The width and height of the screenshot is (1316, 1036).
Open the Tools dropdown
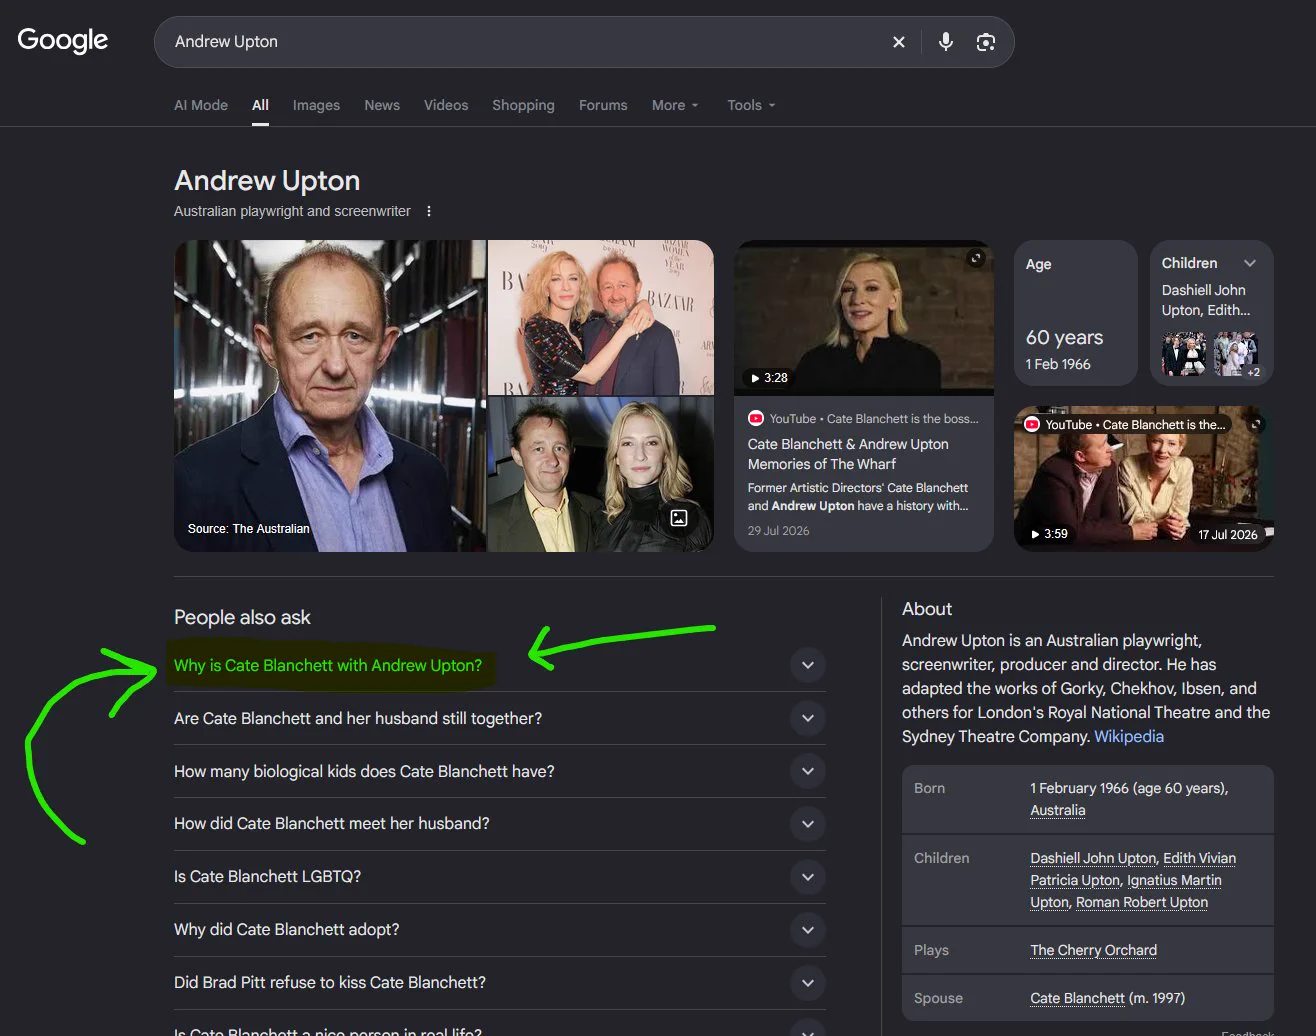tap(751, 105)
